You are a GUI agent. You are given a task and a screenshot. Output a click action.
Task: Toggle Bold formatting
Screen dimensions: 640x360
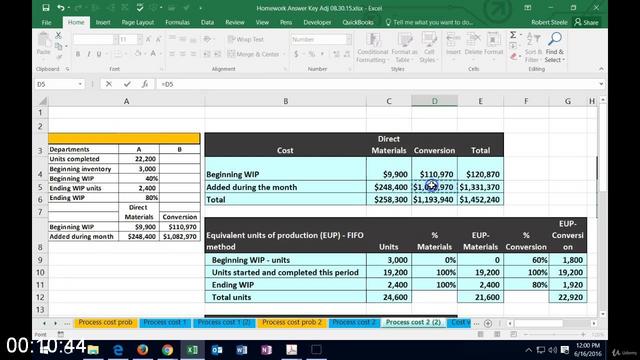pos(78,54)
